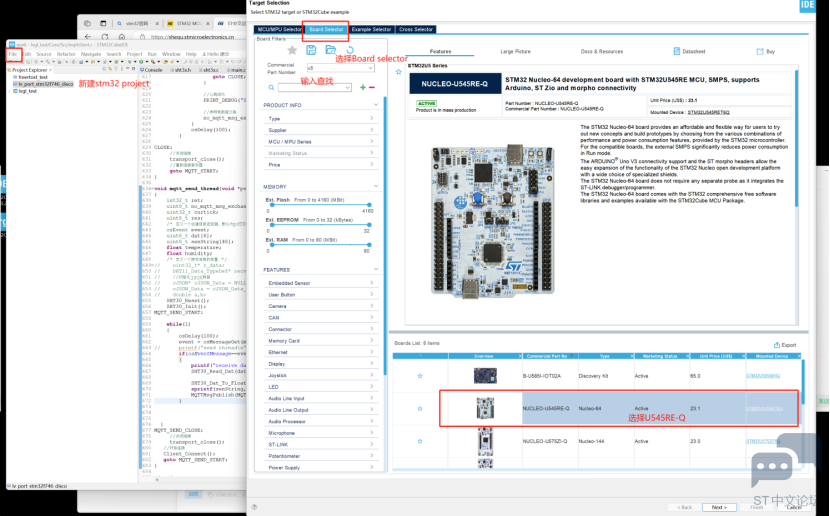
Task: Click the pink minus remove filter icon
Action: [x=372, y=87]
